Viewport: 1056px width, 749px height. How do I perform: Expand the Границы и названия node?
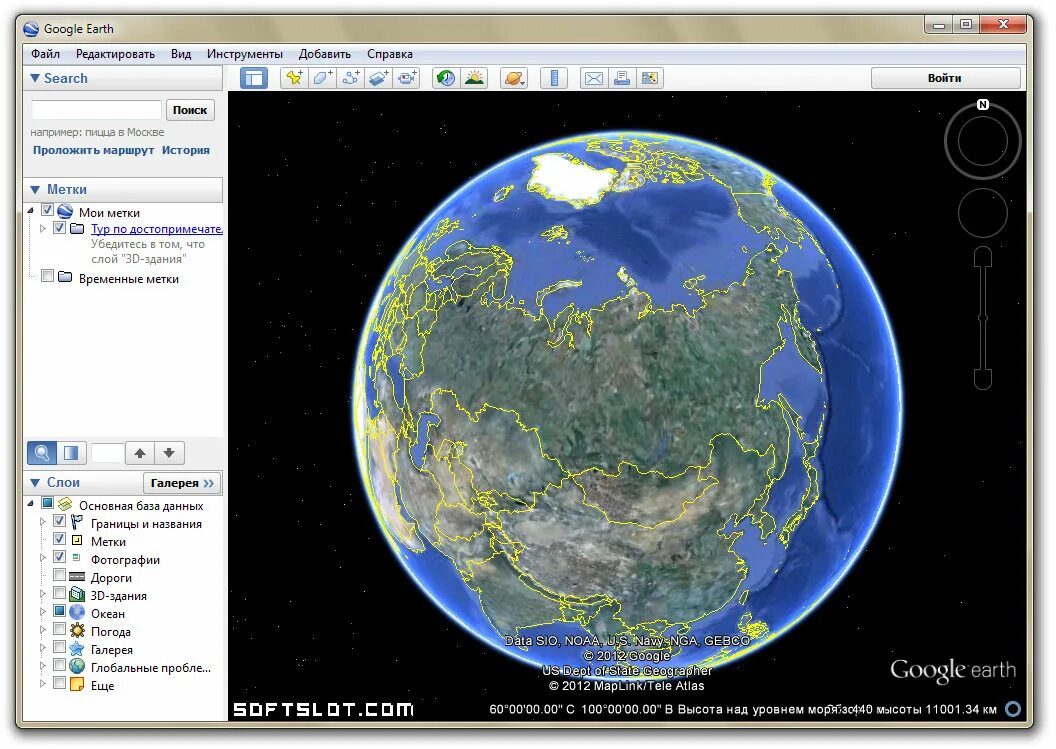pyautogui.click(x=43, y=523)
